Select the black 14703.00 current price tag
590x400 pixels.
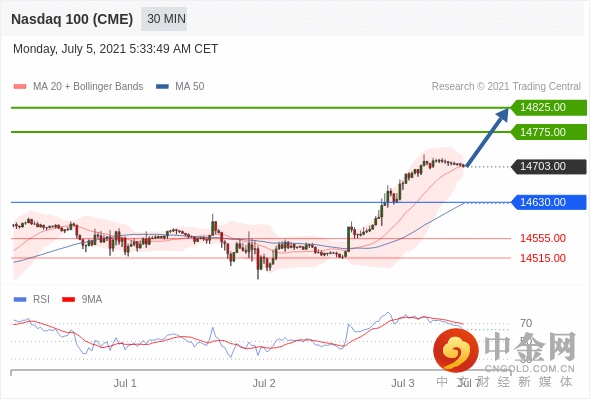coord(549,166)
